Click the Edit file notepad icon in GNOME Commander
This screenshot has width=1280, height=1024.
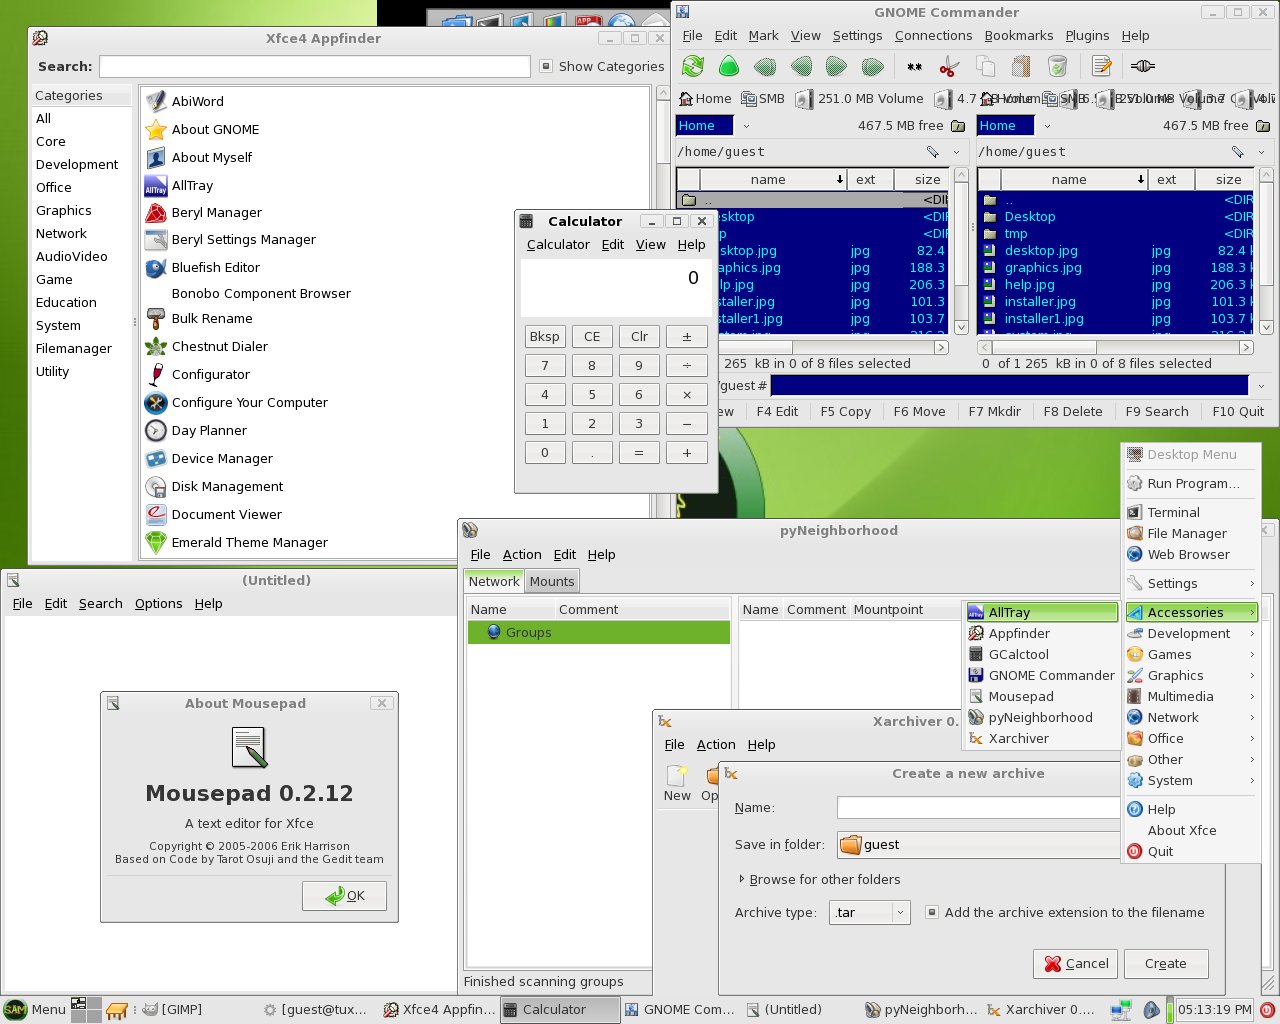point(1102,67)
